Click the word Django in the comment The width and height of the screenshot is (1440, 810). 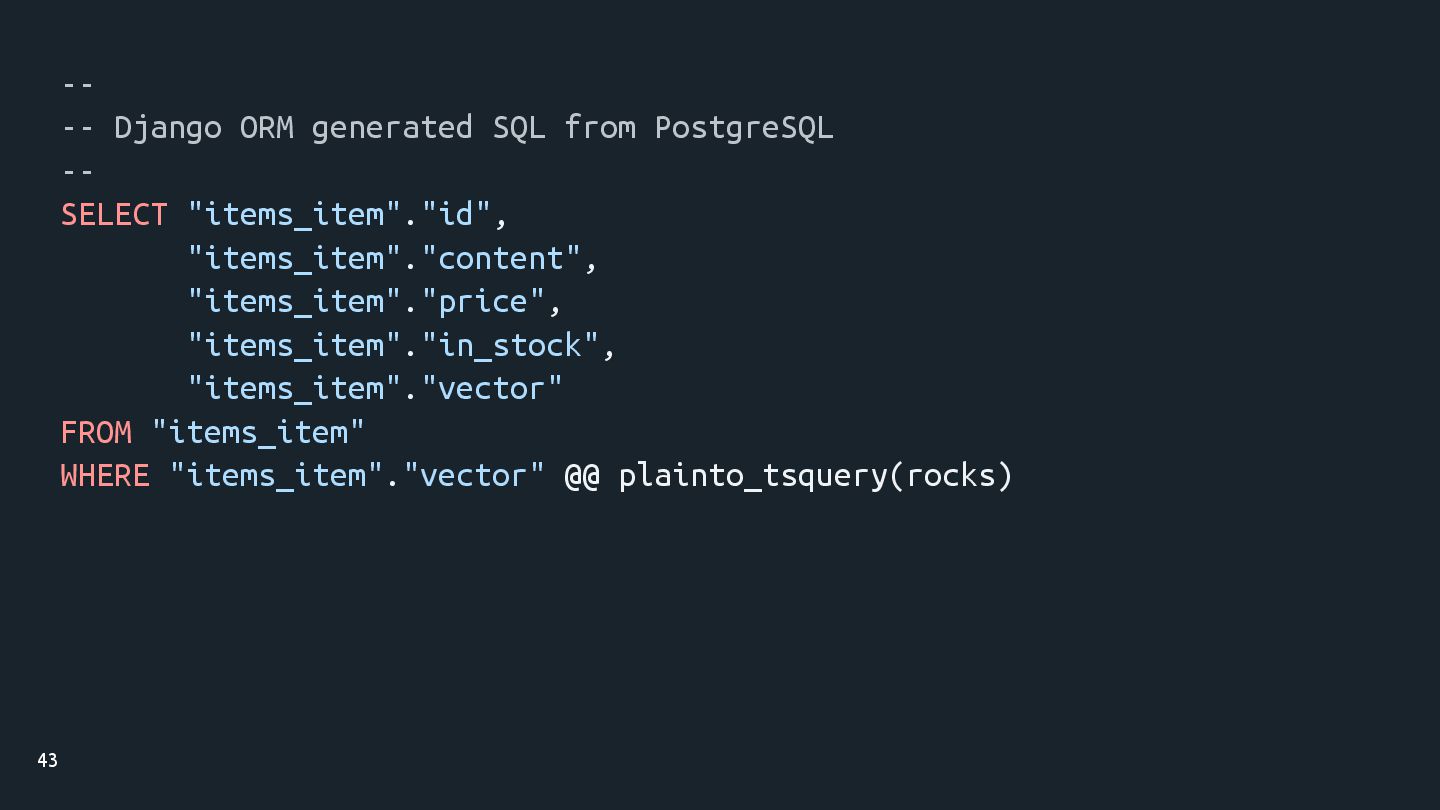[x=168, y=128]
